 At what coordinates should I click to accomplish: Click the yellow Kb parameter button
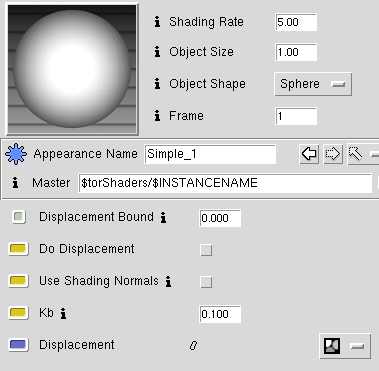point(18,313)
